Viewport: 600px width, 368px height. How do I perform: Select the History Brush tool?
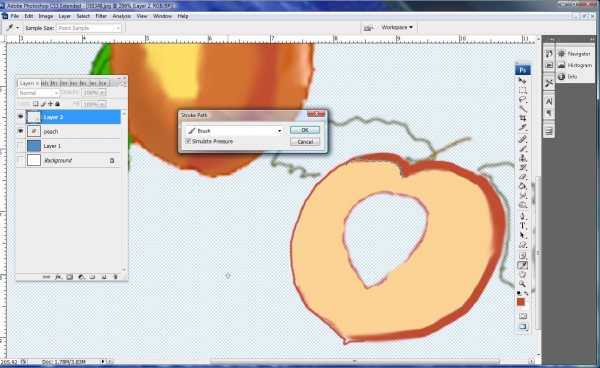522,168
